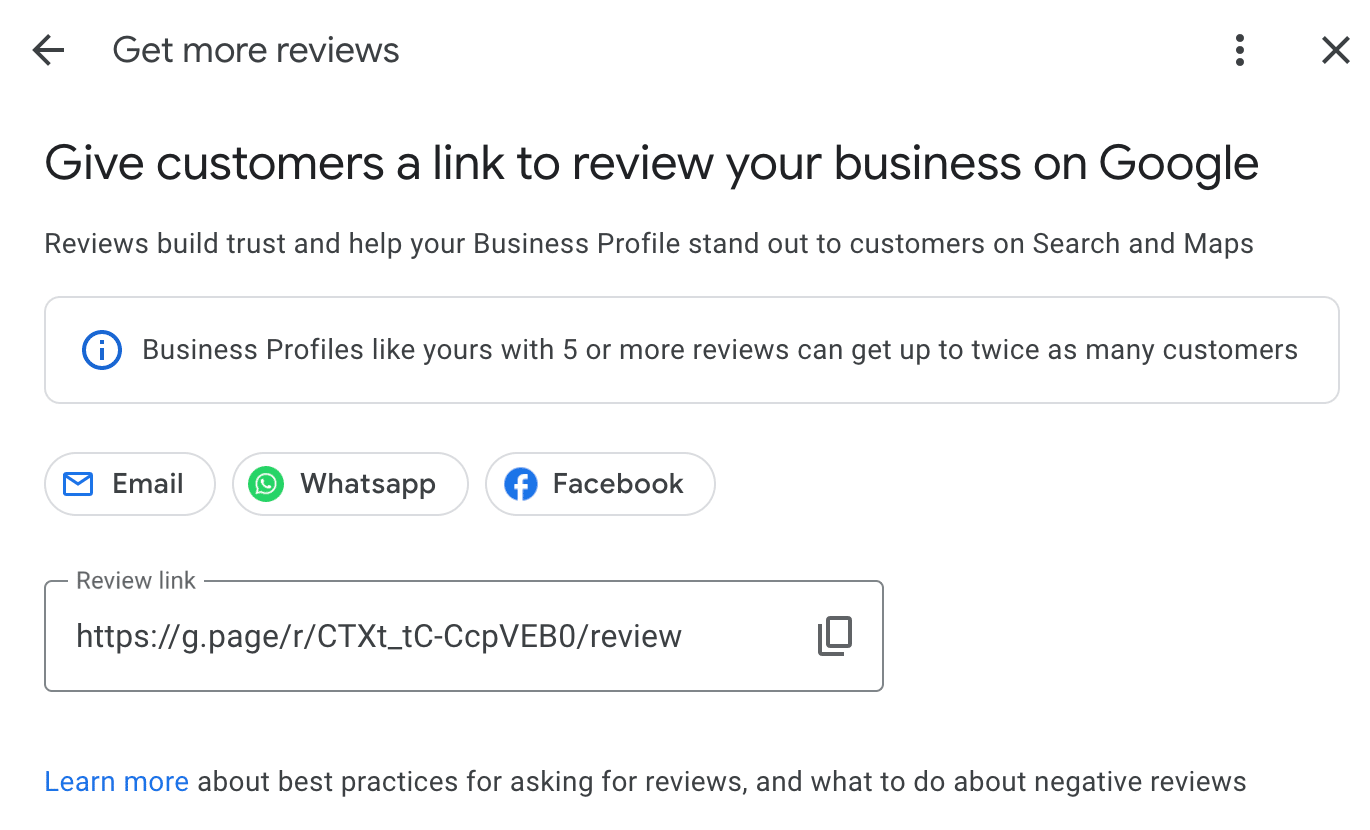Viewport: 1370px width, 830px height.
Task: Share review link via Email button
Action: click(130, 484)
